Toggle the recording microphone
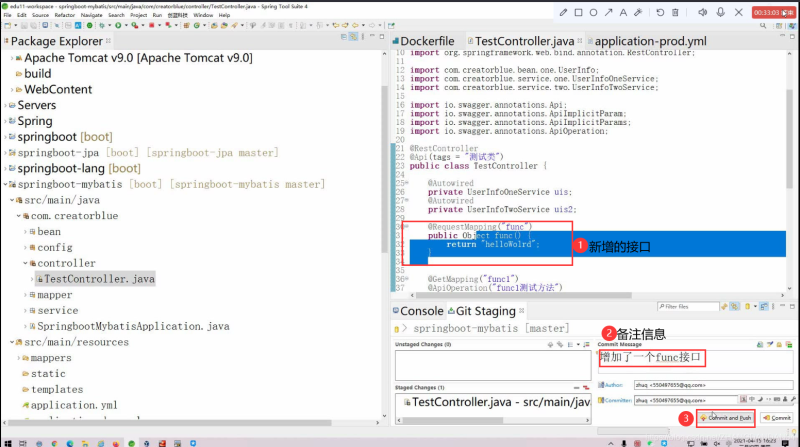This screenshot has height=447, width=800. [720, 12]
